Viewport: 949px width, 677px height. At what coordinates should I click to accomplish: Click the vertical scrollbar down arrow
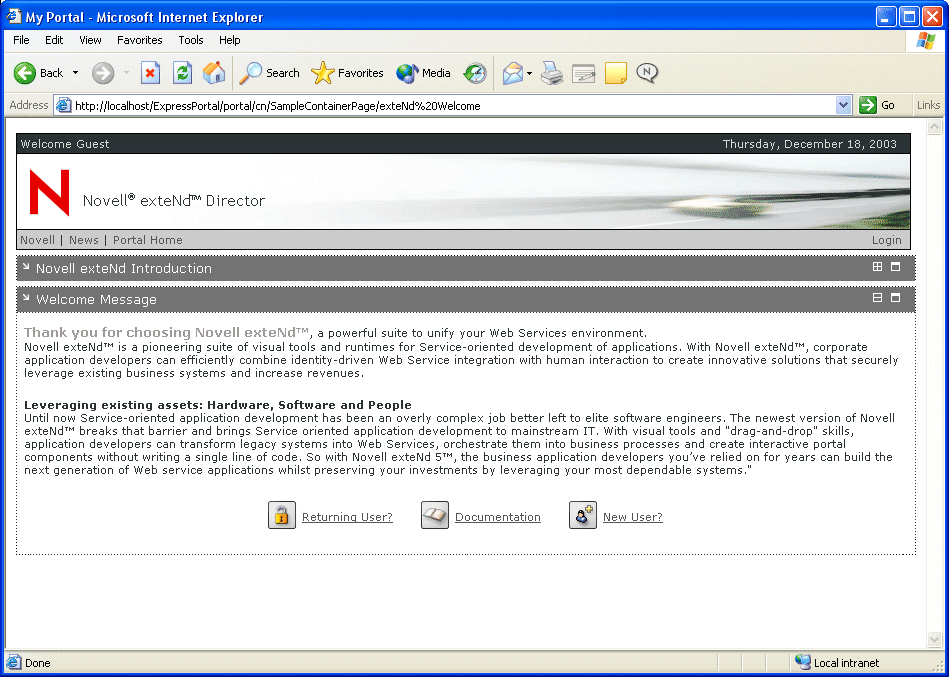934,639
